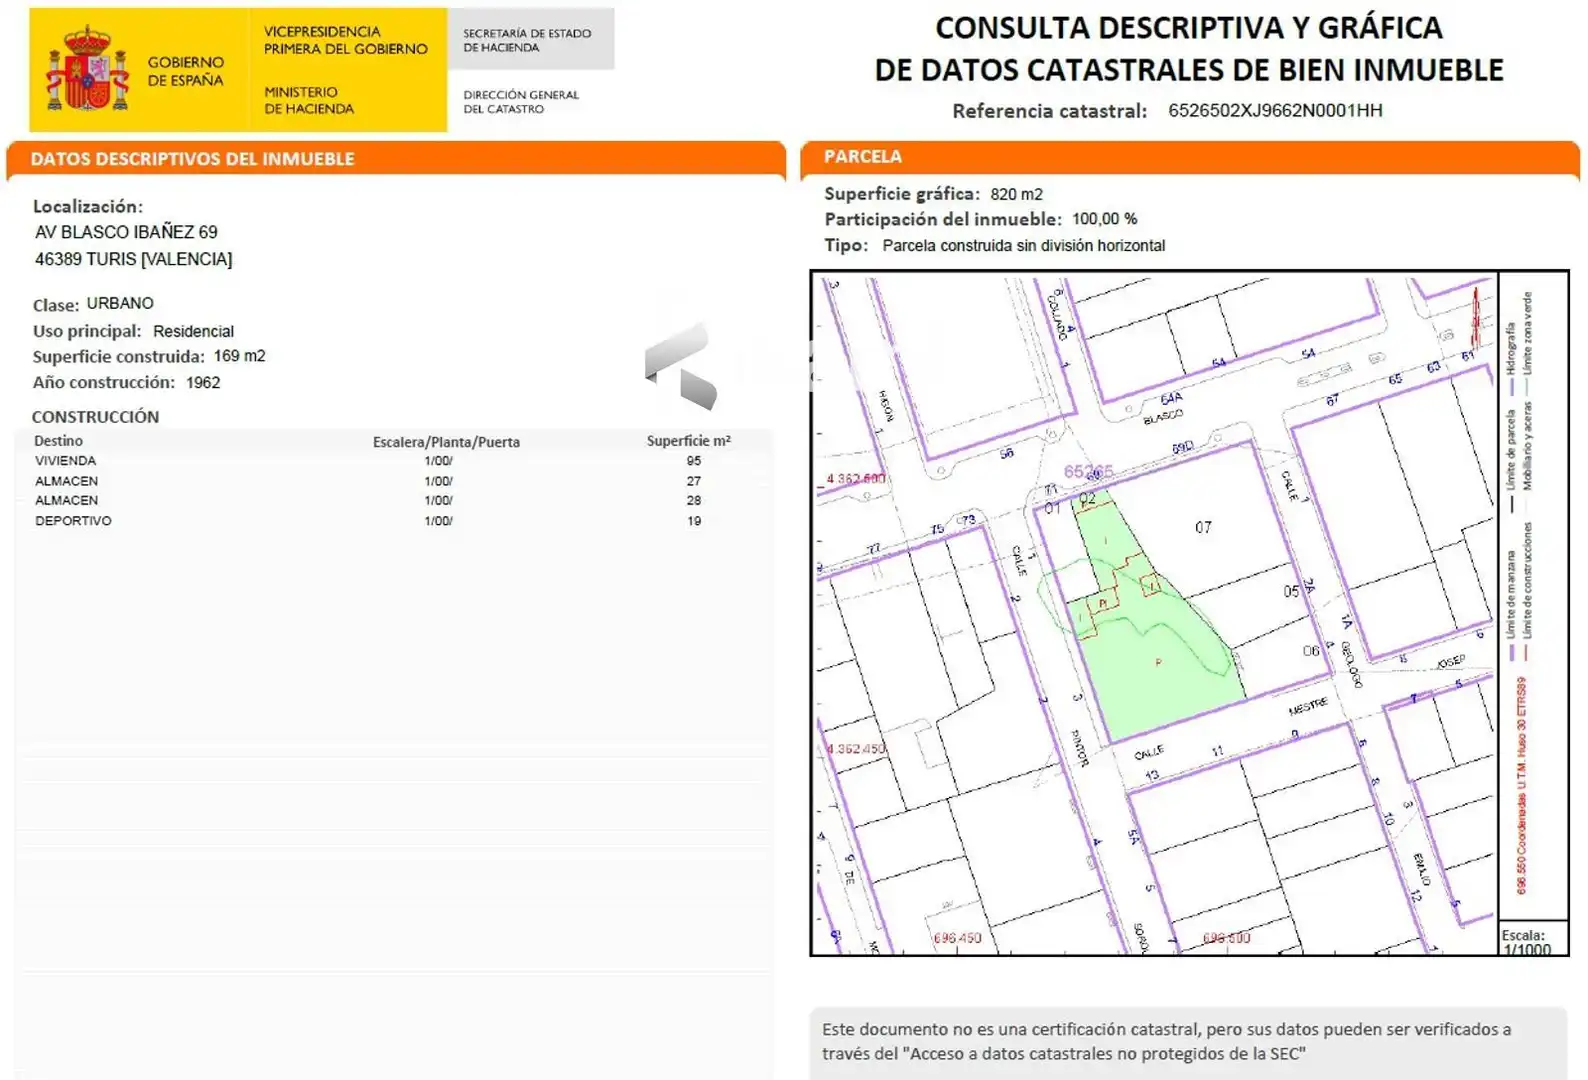Viewport: 1588px width, 1080px height.
Task: Click 'MINISTERIO DE HACIENDA' in the header
Action: coord(309,100)
